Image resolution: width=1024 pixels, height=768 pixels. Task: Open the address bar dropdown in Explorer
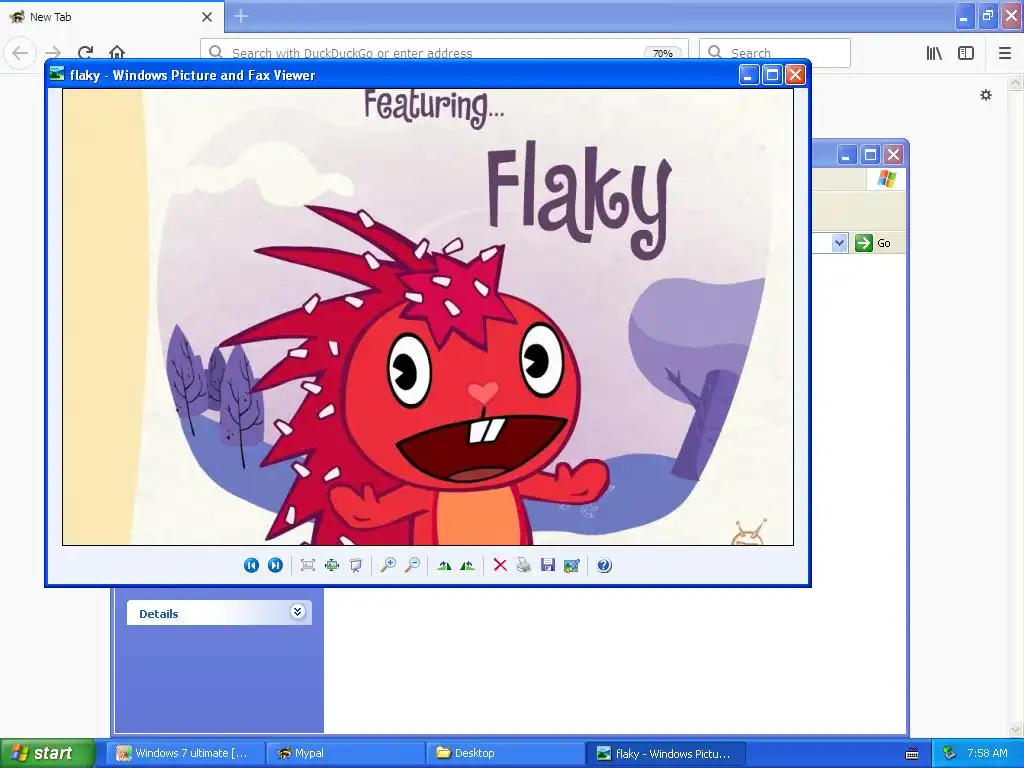839,243
